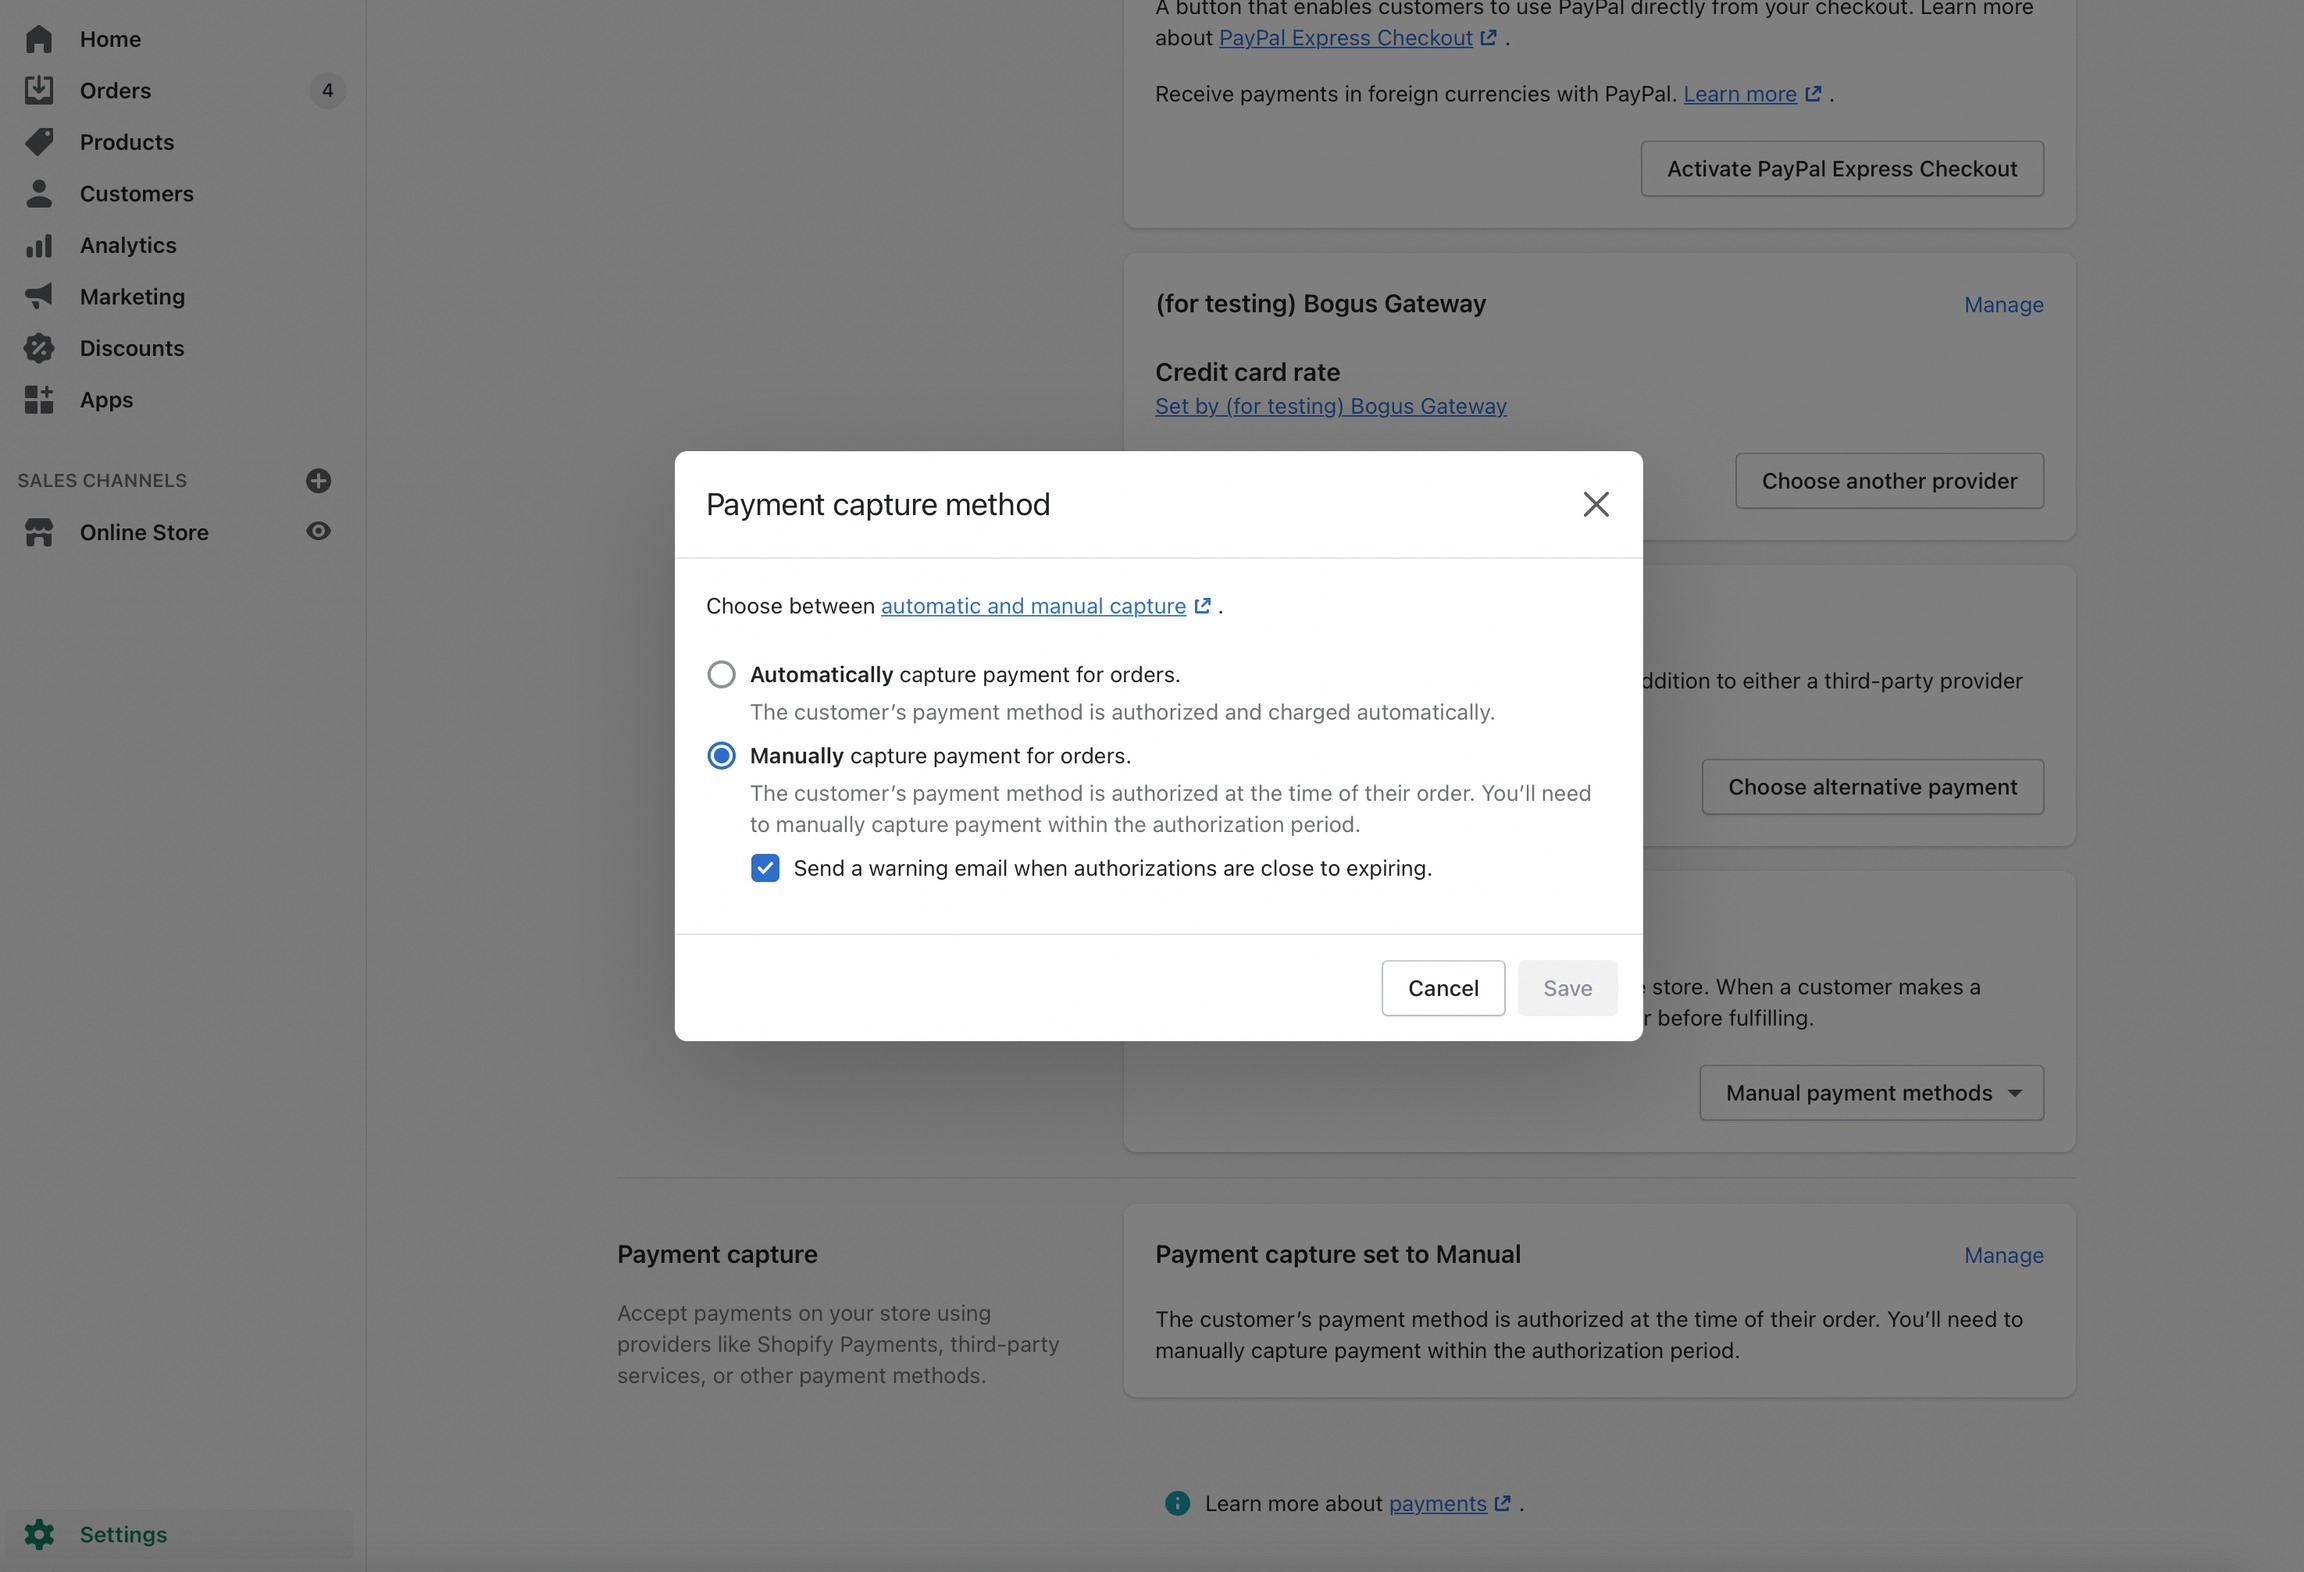Viewport: 2304px width, 1572px height.
Task: Close the Payment capture method dialog
Action: pos(1596,504)
